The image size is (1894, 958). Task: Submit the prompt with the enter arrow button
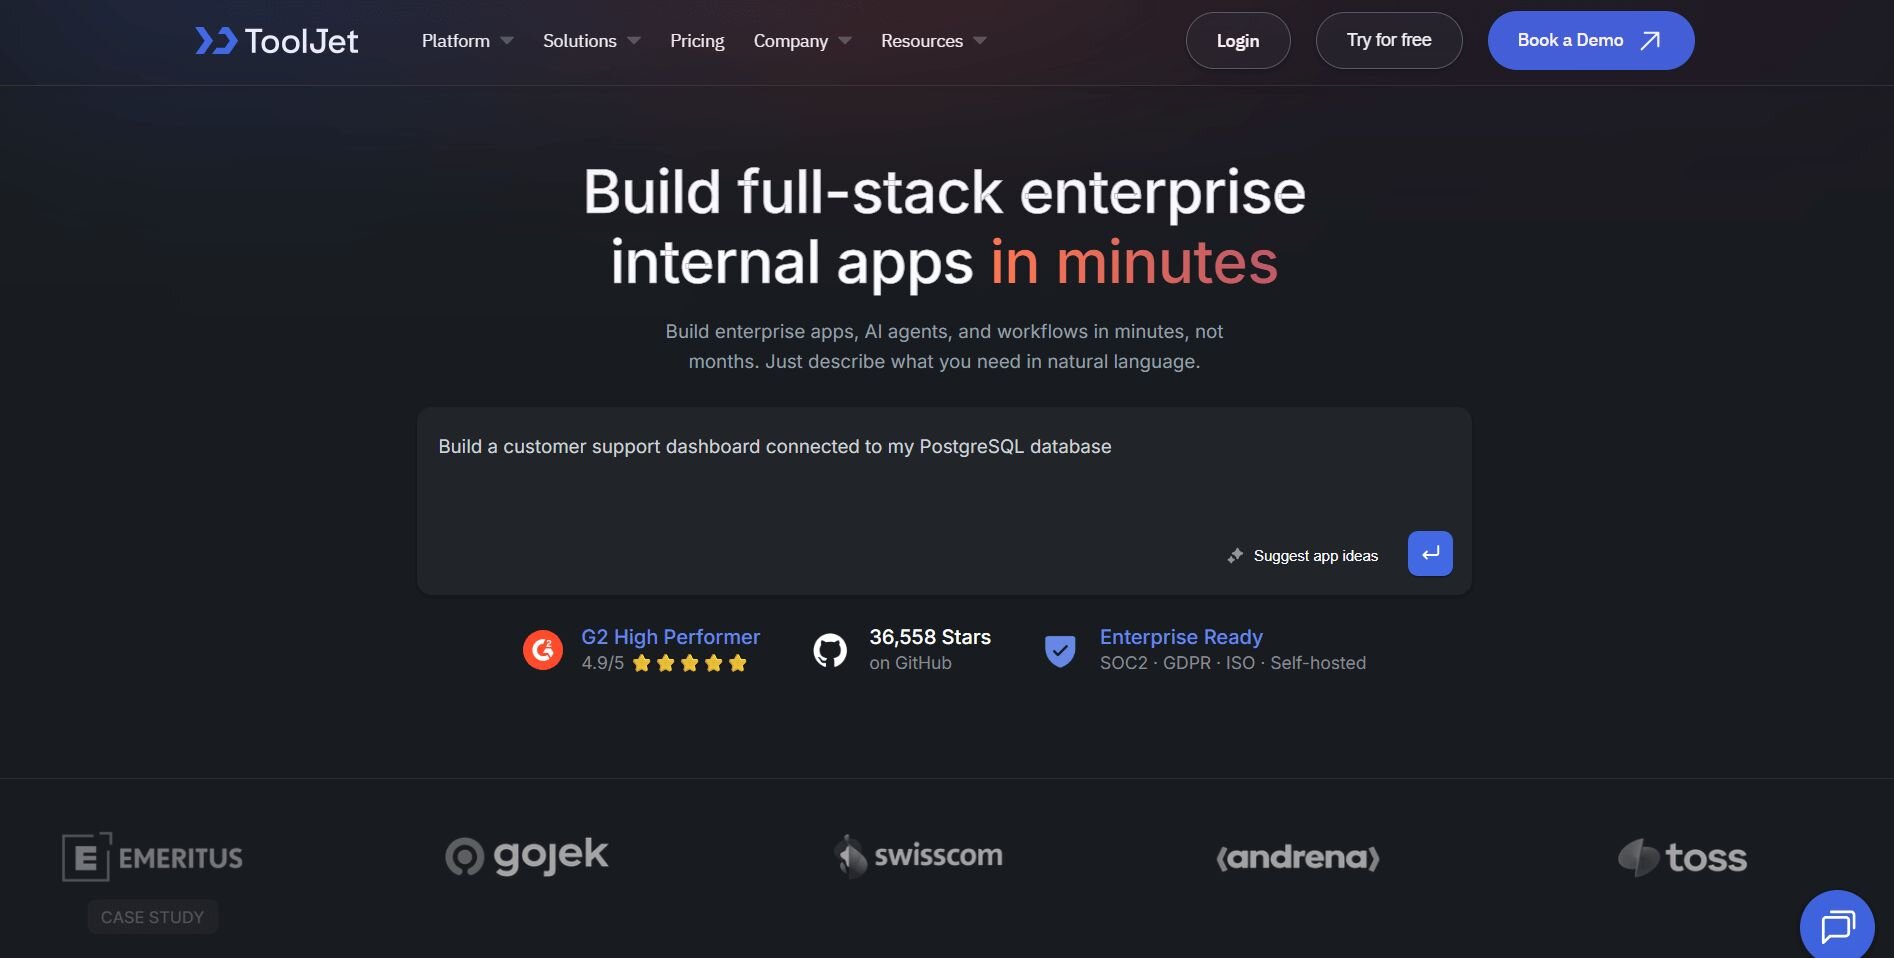1430,553
